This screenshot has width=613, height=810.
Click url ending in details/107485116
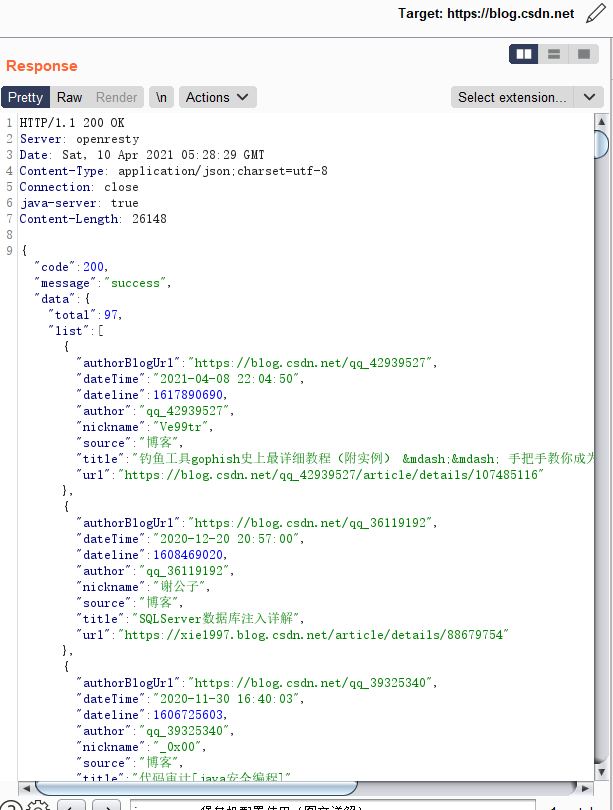[x=331, y=475]
